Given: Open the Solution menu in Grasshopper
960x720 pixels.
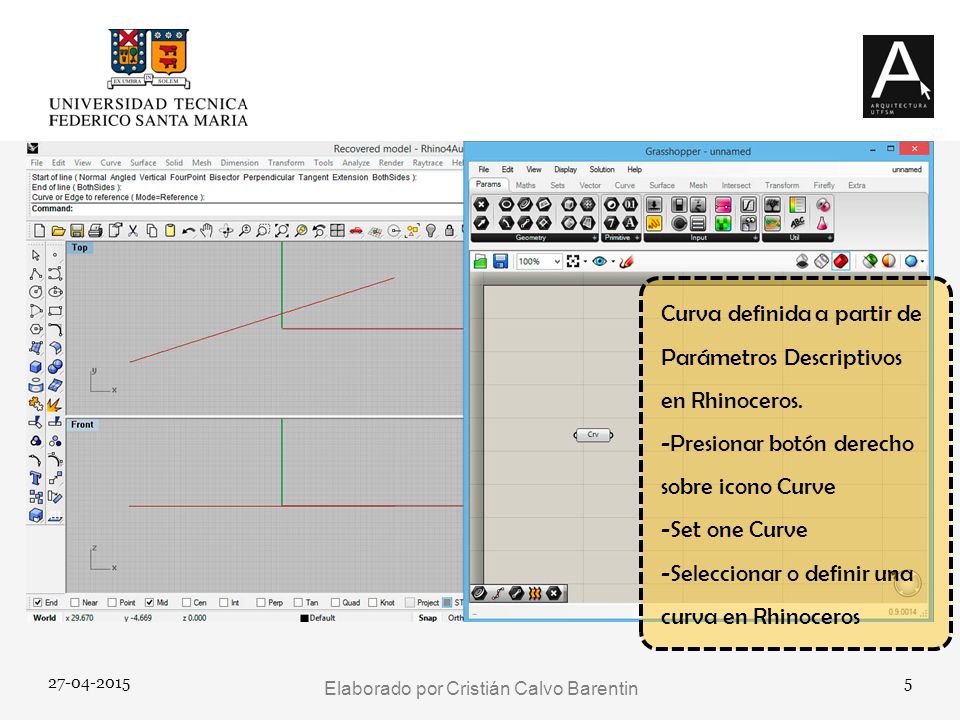Looking at the screenshot, I should point(602,170).
